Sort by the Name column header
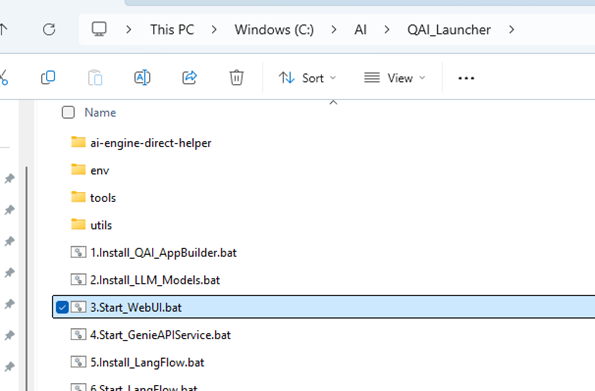Screen dimensions: 595x391 100,112
